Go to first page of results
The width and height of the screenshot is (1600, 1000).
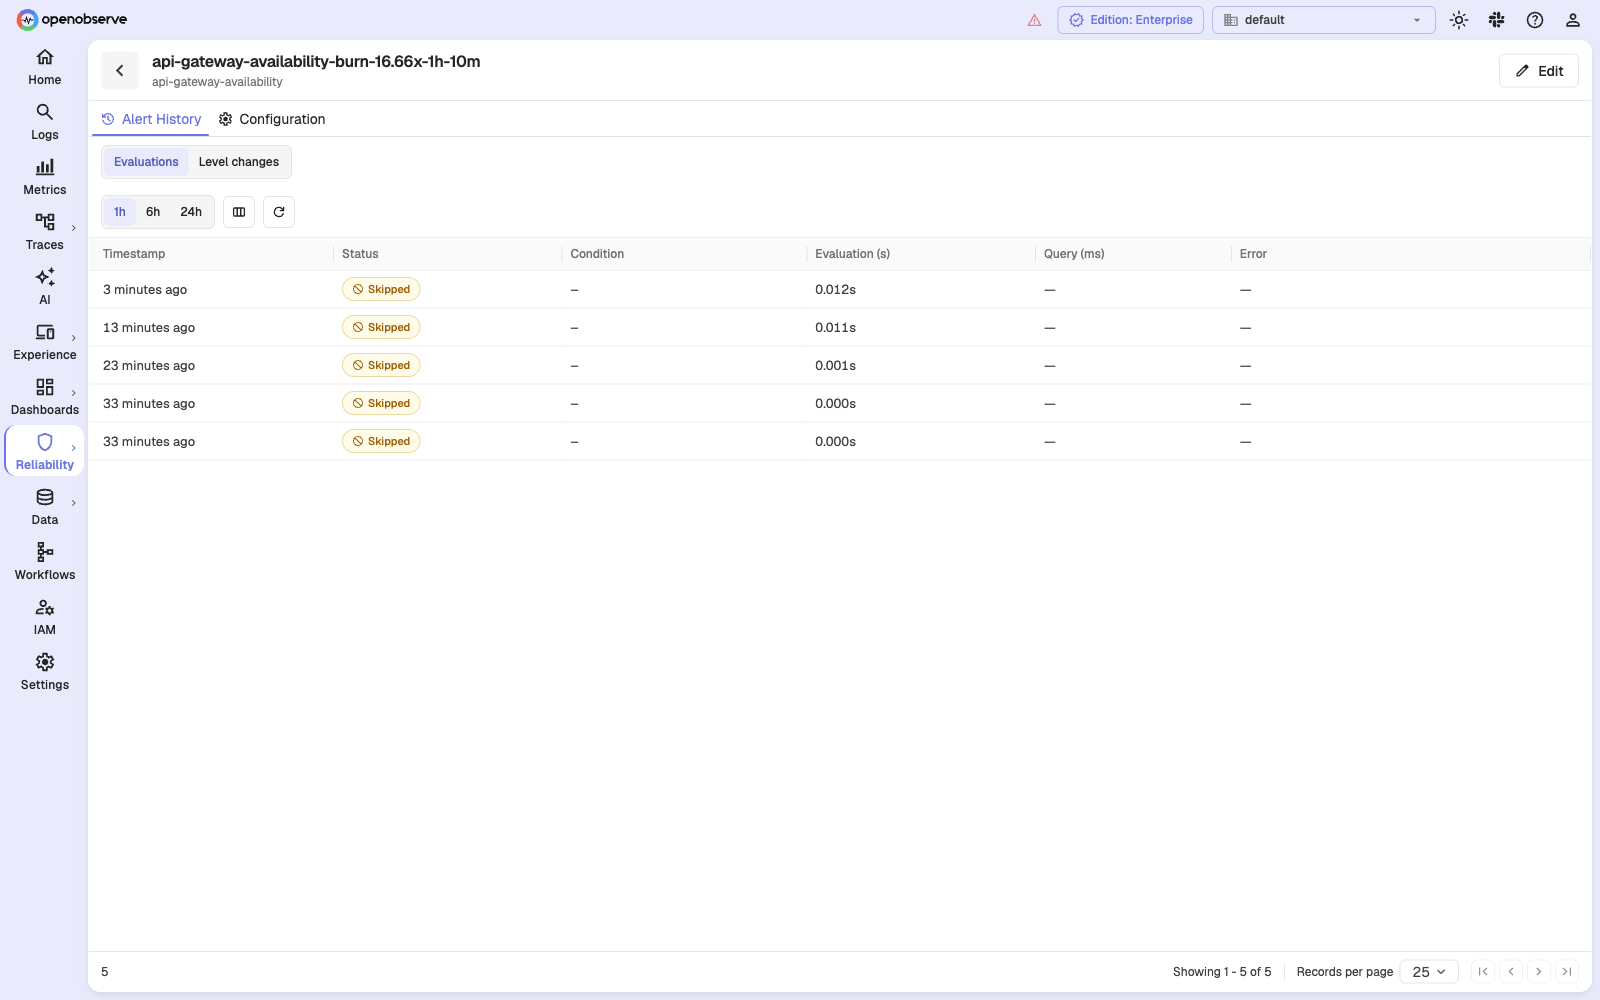click(1483, 972)
